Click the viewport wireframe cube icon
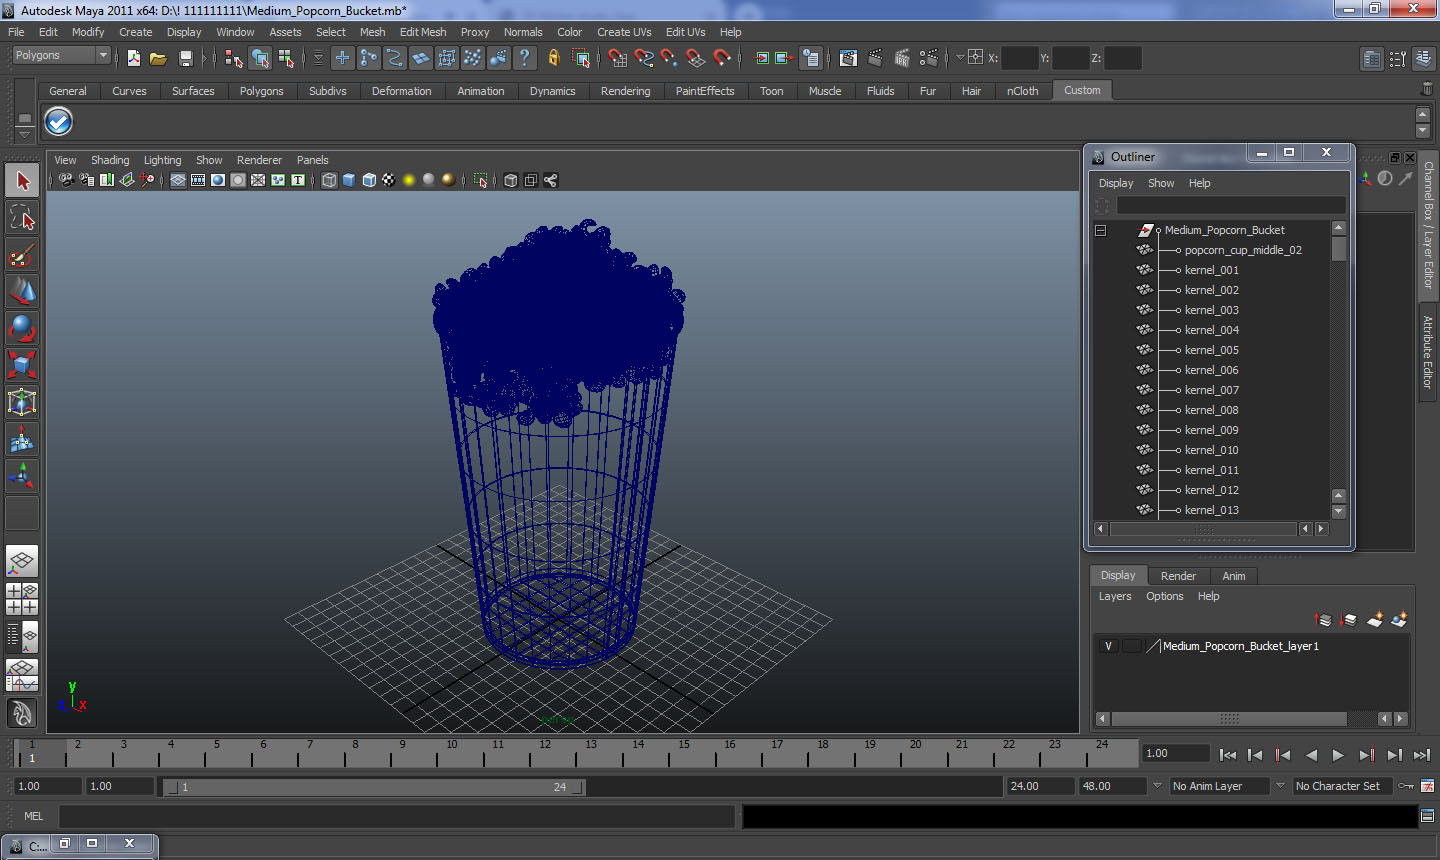1440x860 pixels. (329, 180)
